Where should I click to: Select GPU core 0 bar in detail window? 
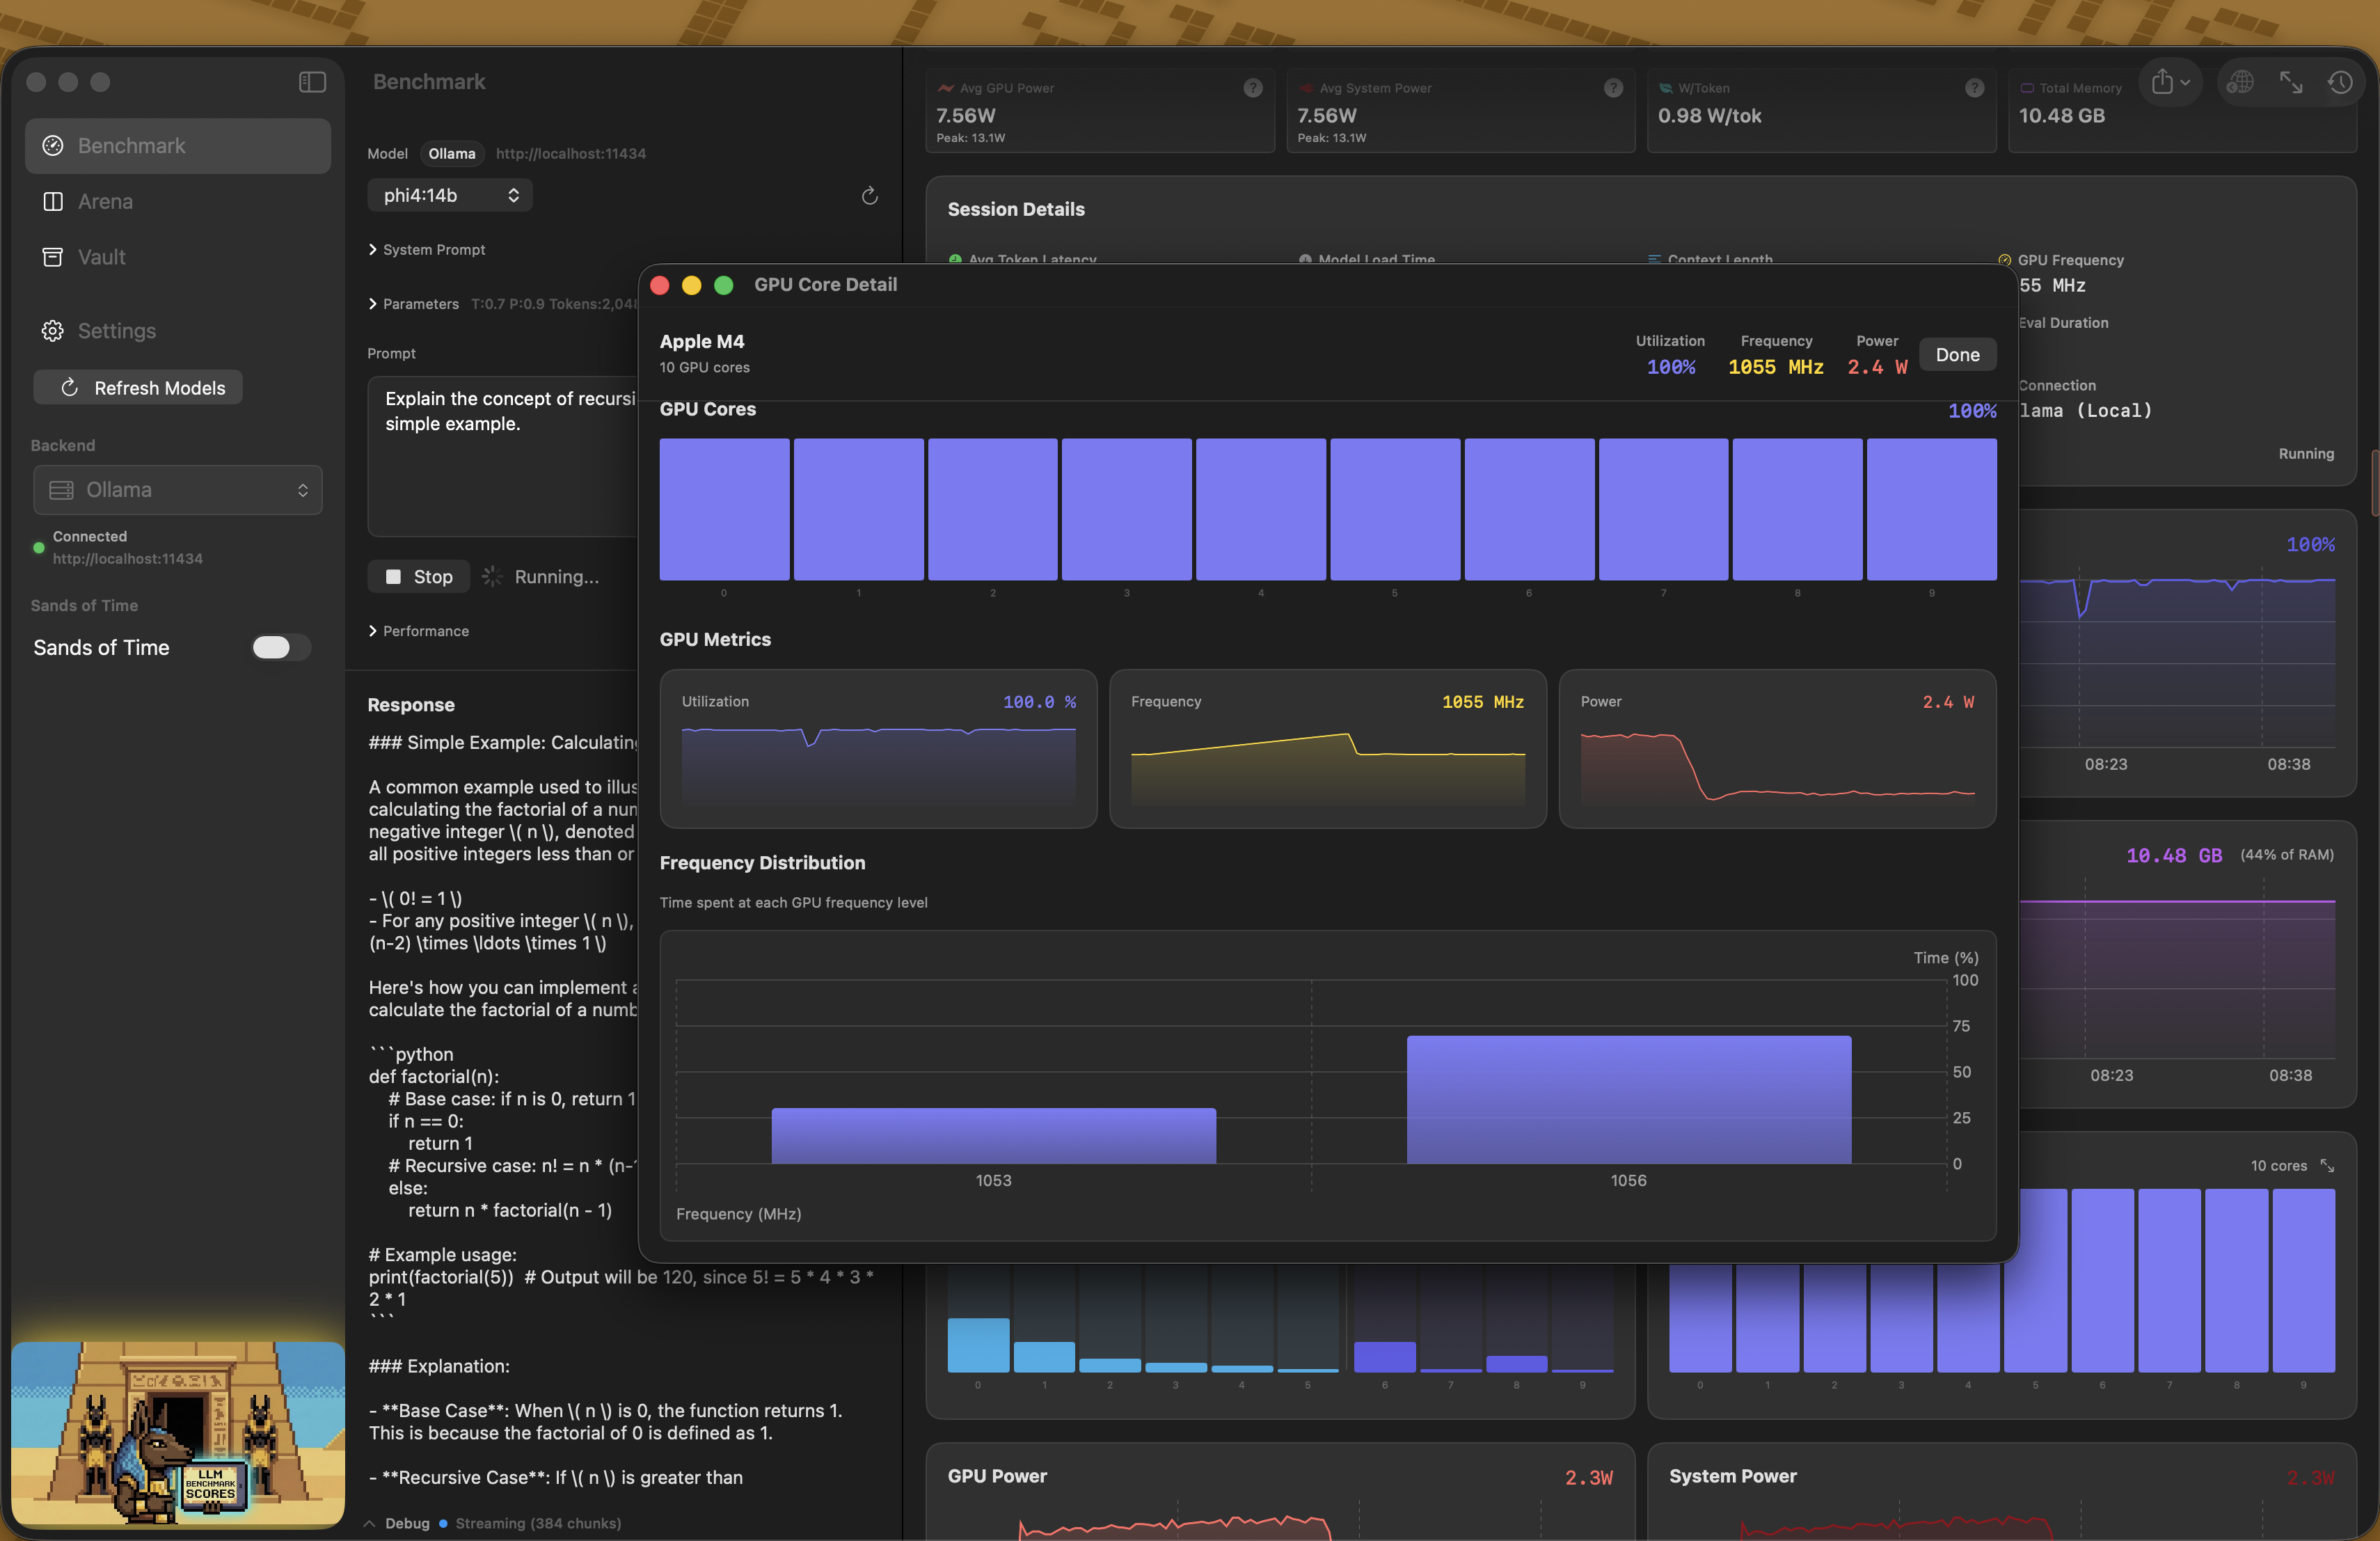tap(724, 509)
